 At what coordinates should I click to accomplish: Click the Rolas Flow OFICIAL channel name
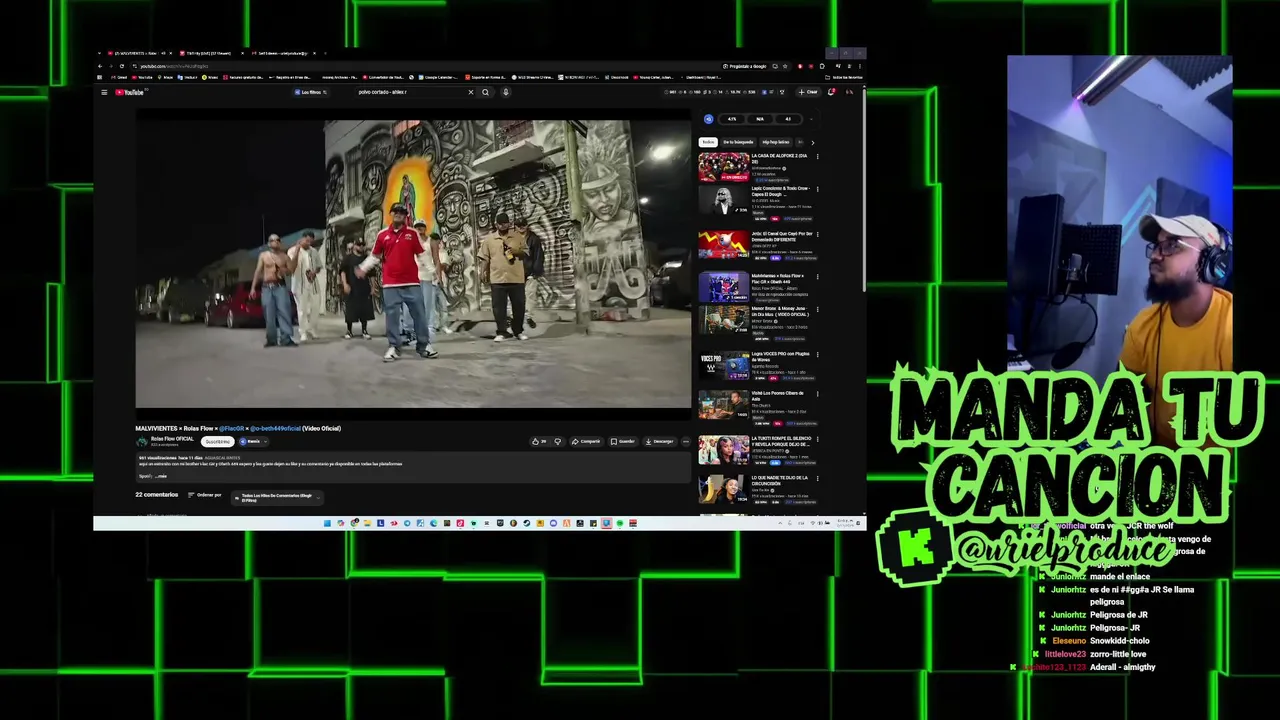pos(172,439)
